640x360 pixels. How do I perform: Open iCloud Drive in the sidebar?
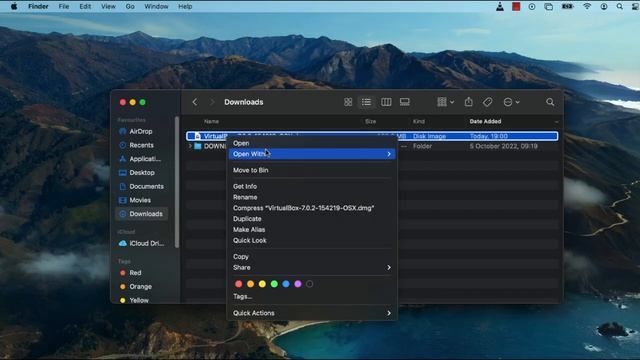(x=141, y=243)
